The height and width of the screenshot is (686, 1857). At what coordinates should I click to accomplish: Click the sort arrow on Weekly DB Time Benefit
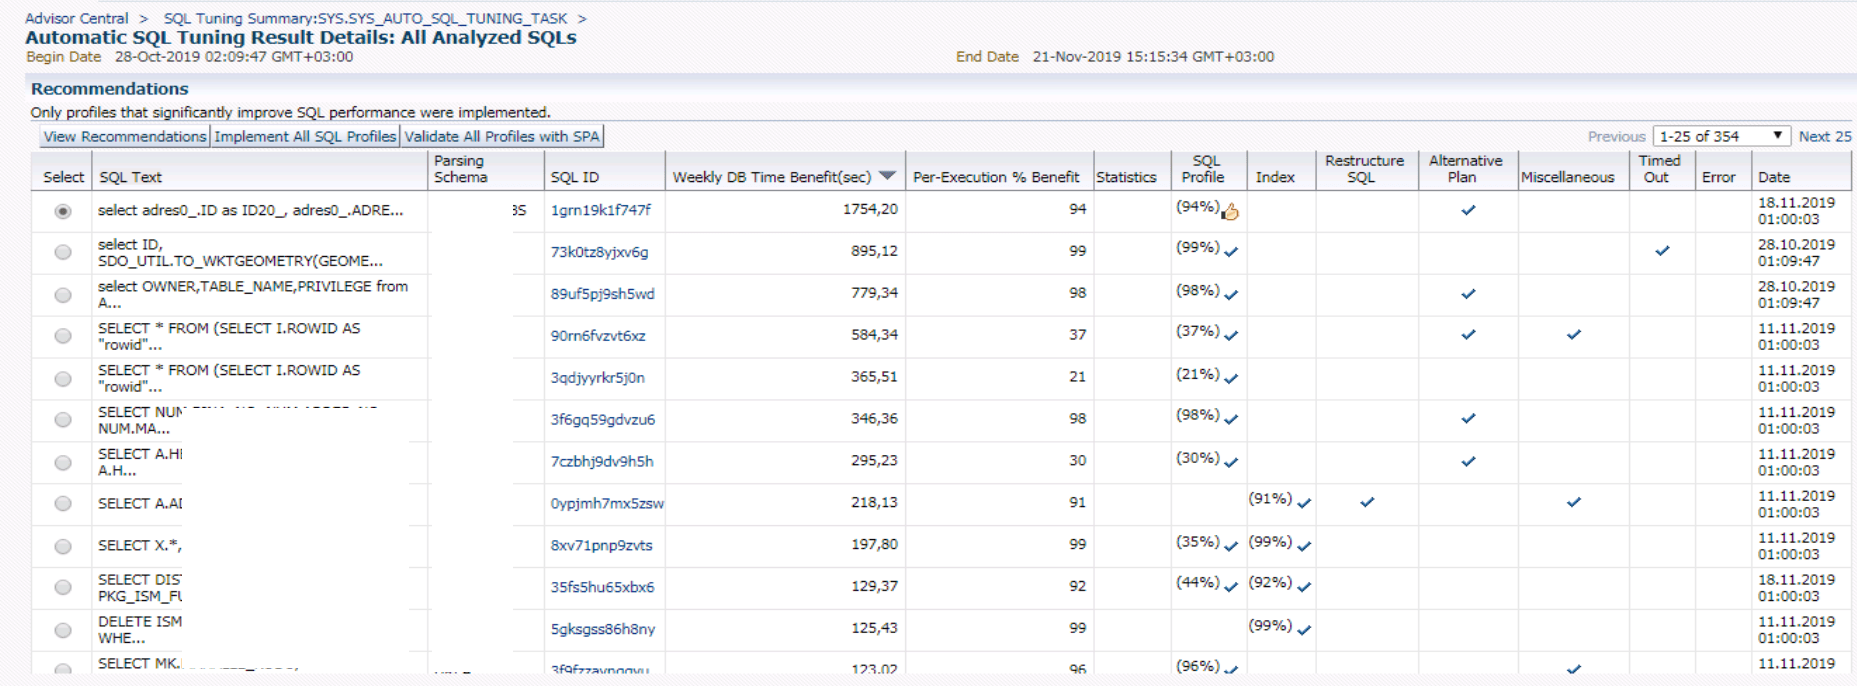point(887,176)
